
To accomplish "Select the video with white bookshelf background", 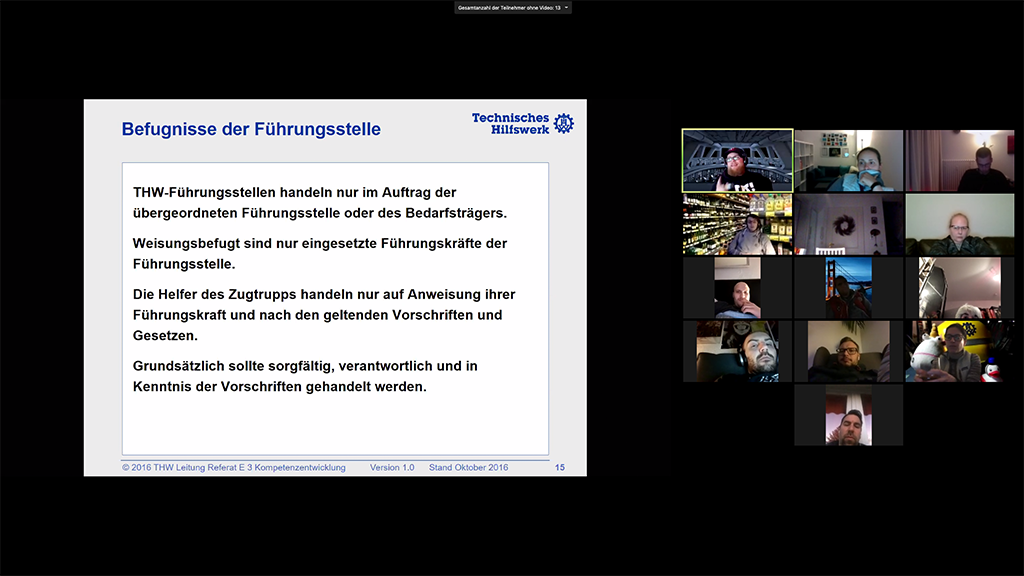I will (848, 160).
